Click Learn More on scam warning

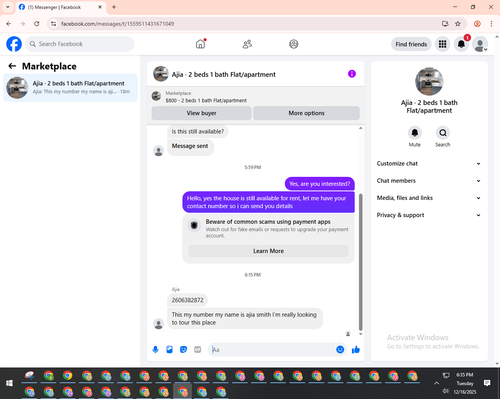[268, 251]
